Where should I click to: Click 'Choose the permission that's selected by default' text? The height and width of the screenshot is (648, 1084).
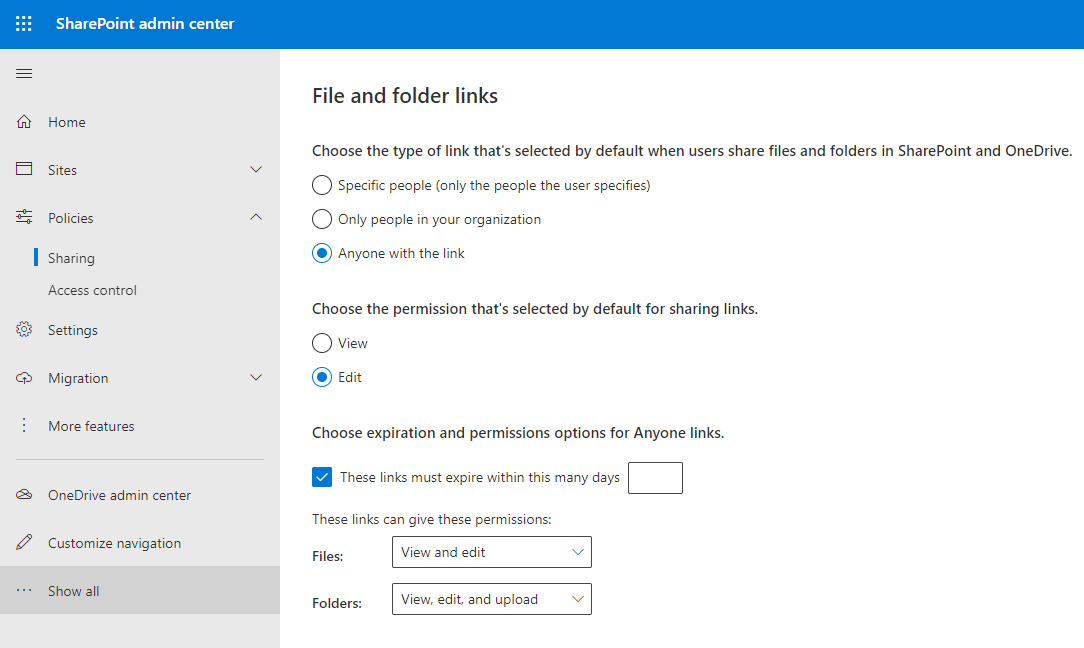pyautogui.click(x=535, y=308)
